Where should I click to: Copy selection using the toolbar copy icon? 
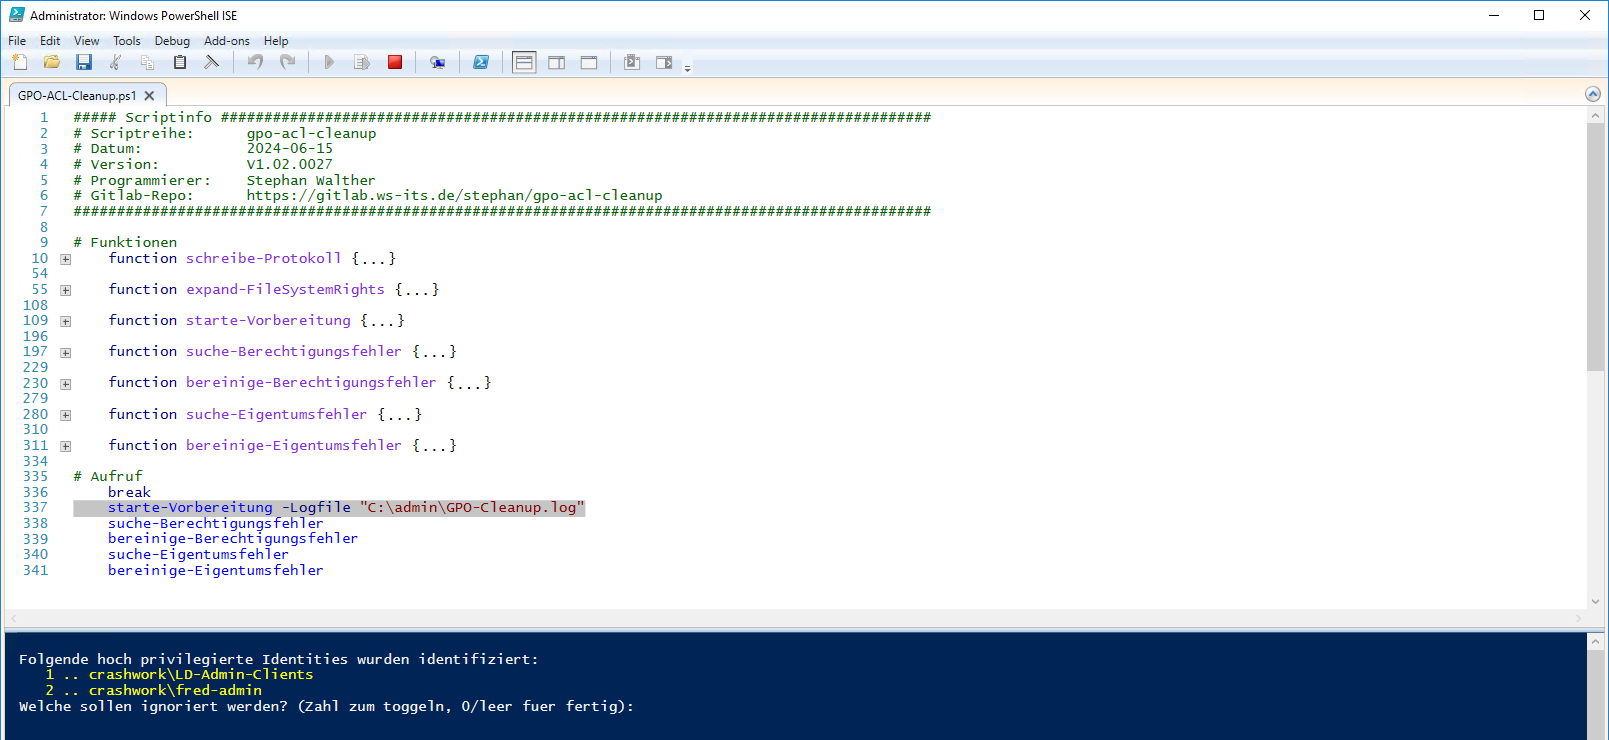pos(148,62)
